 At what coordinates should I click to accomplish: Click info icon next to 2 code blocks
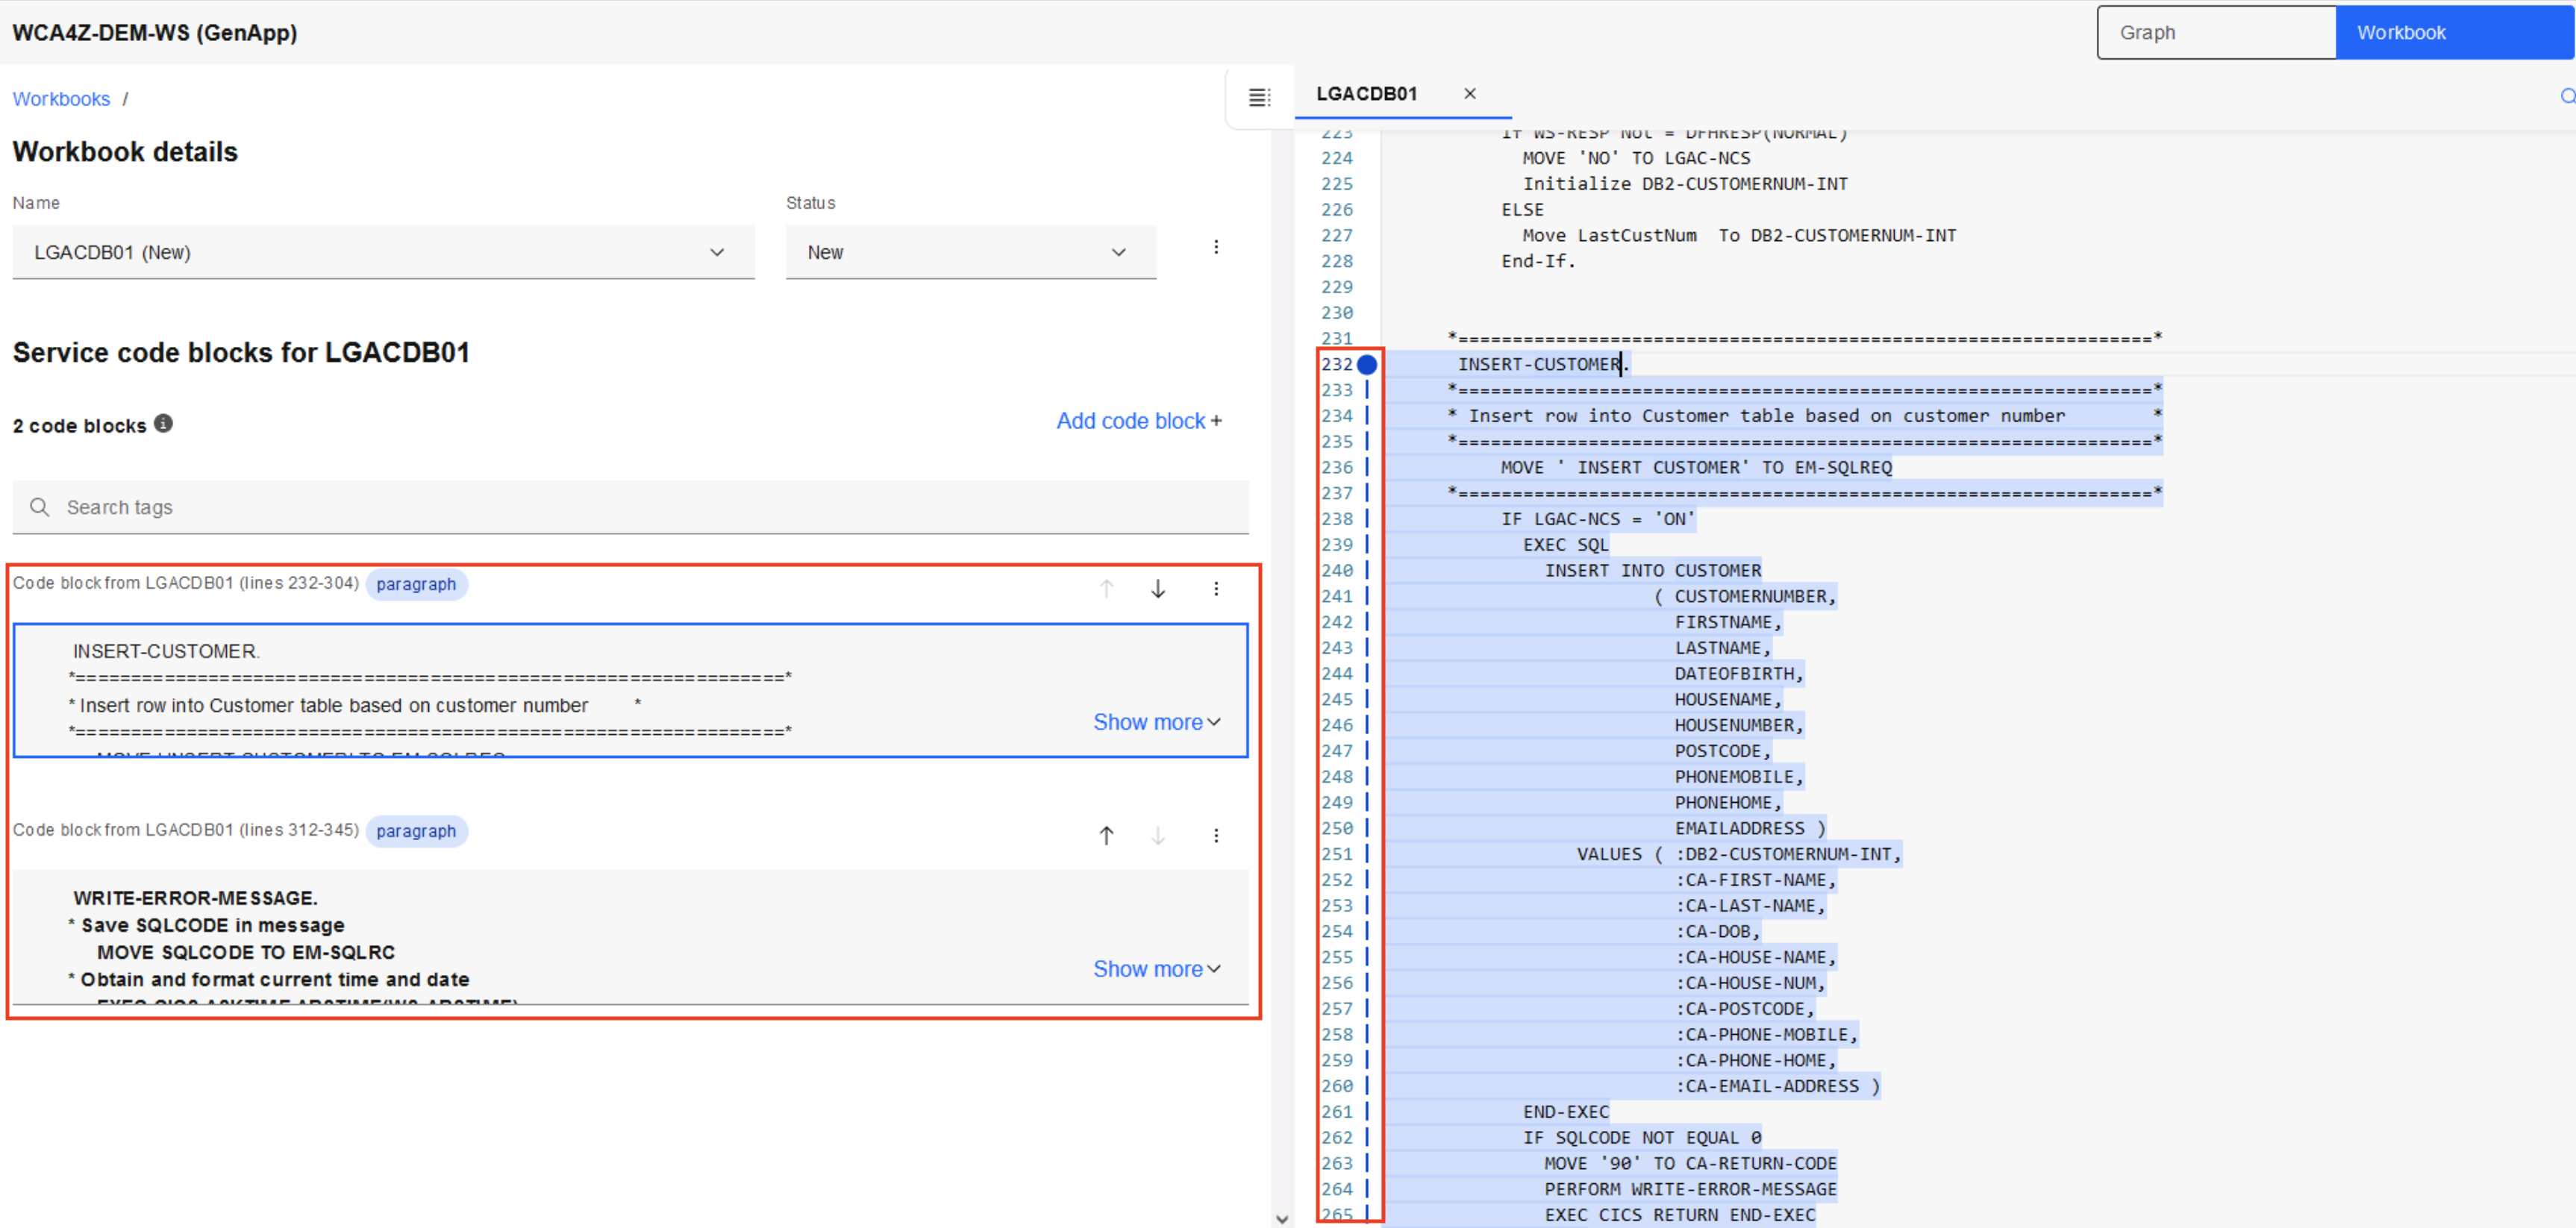point(163,423)
